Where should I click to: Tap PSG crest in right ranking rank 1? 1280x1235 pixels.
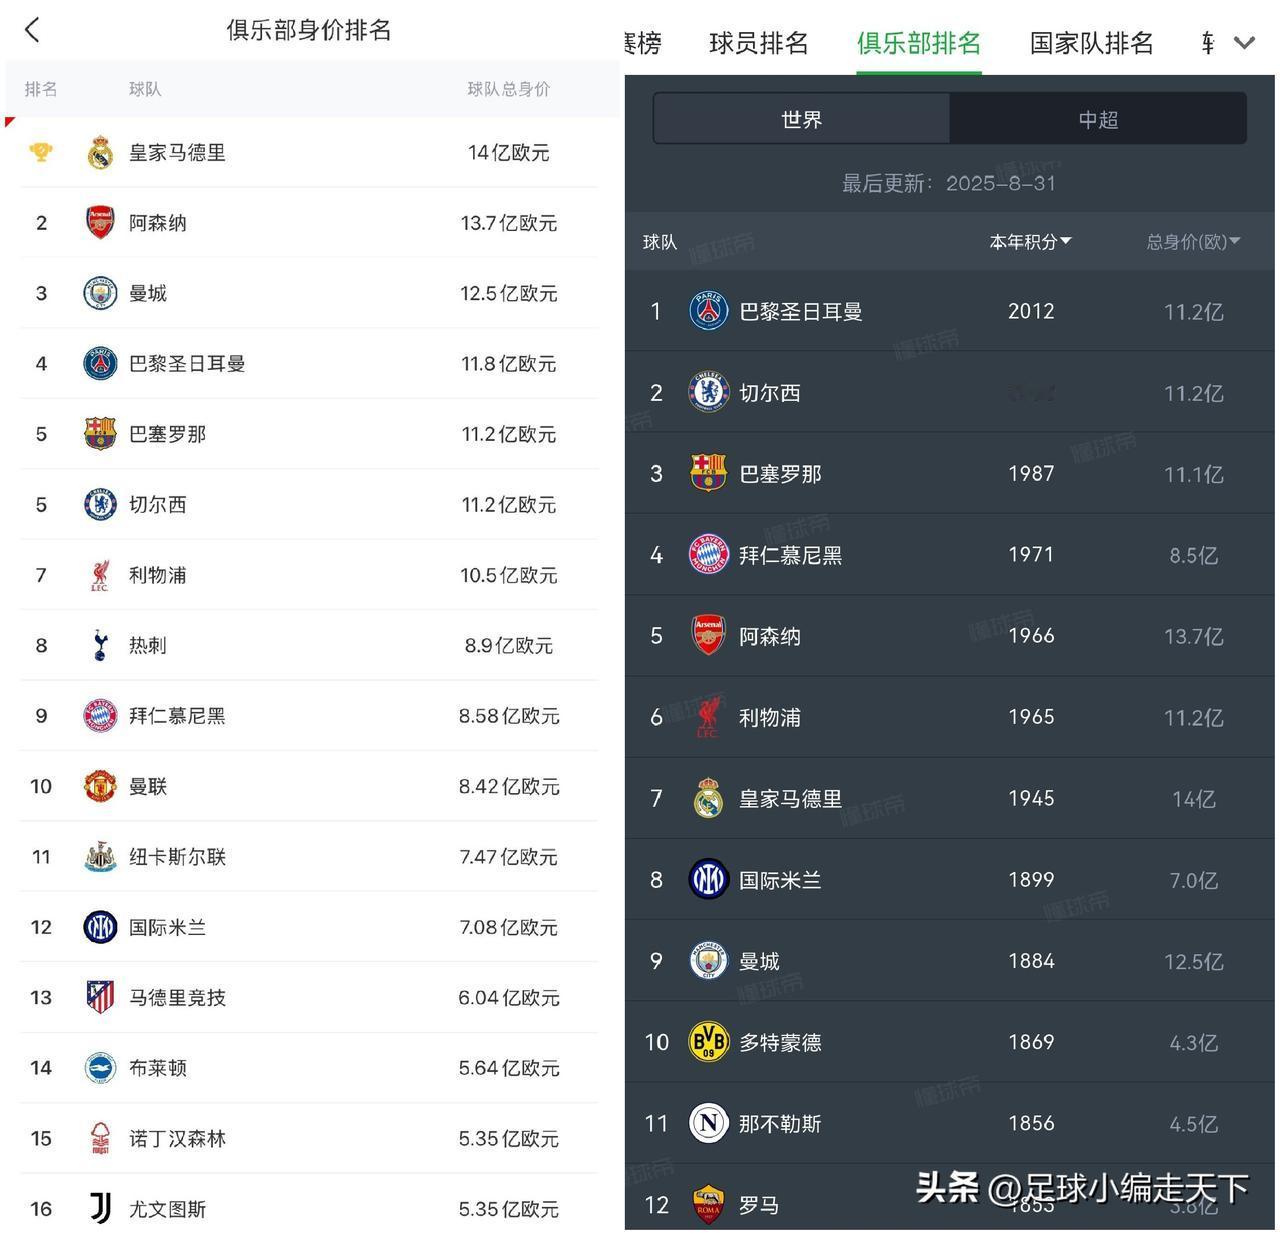(x=709, y=311)
